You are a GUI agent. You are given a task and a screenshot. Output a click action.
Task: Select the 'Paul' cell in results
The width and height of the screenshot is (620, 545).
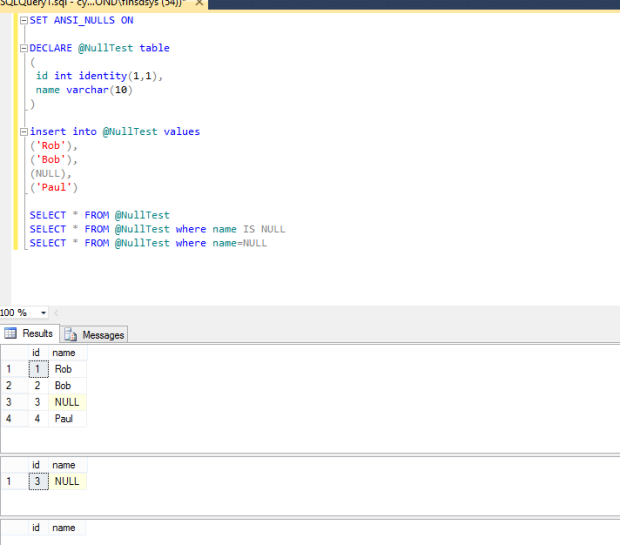tap(64, 418)
